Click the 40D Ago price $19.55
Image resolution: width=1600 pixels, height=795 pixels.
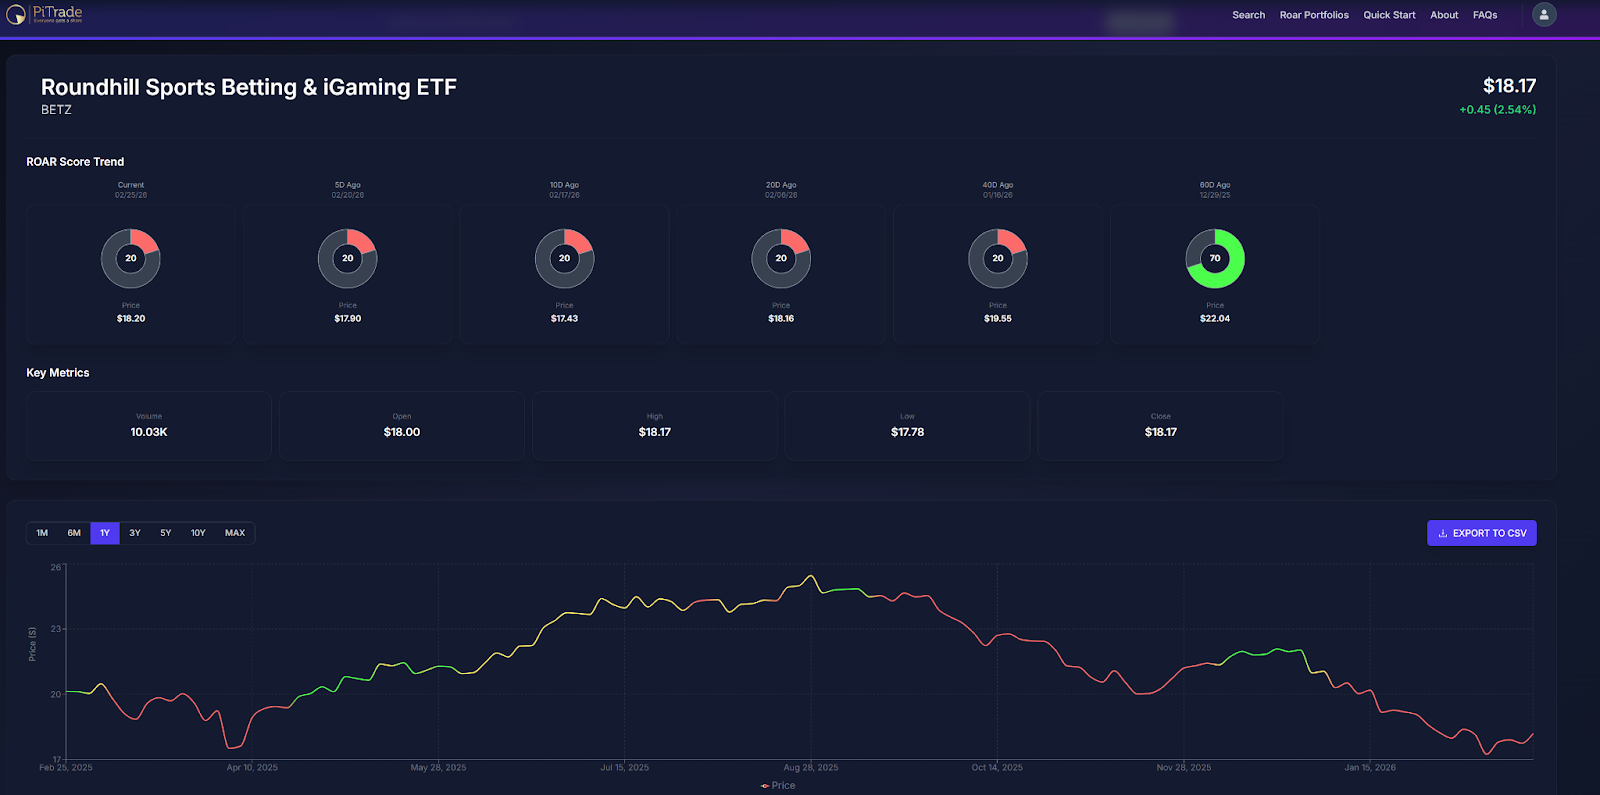point(998,319)
